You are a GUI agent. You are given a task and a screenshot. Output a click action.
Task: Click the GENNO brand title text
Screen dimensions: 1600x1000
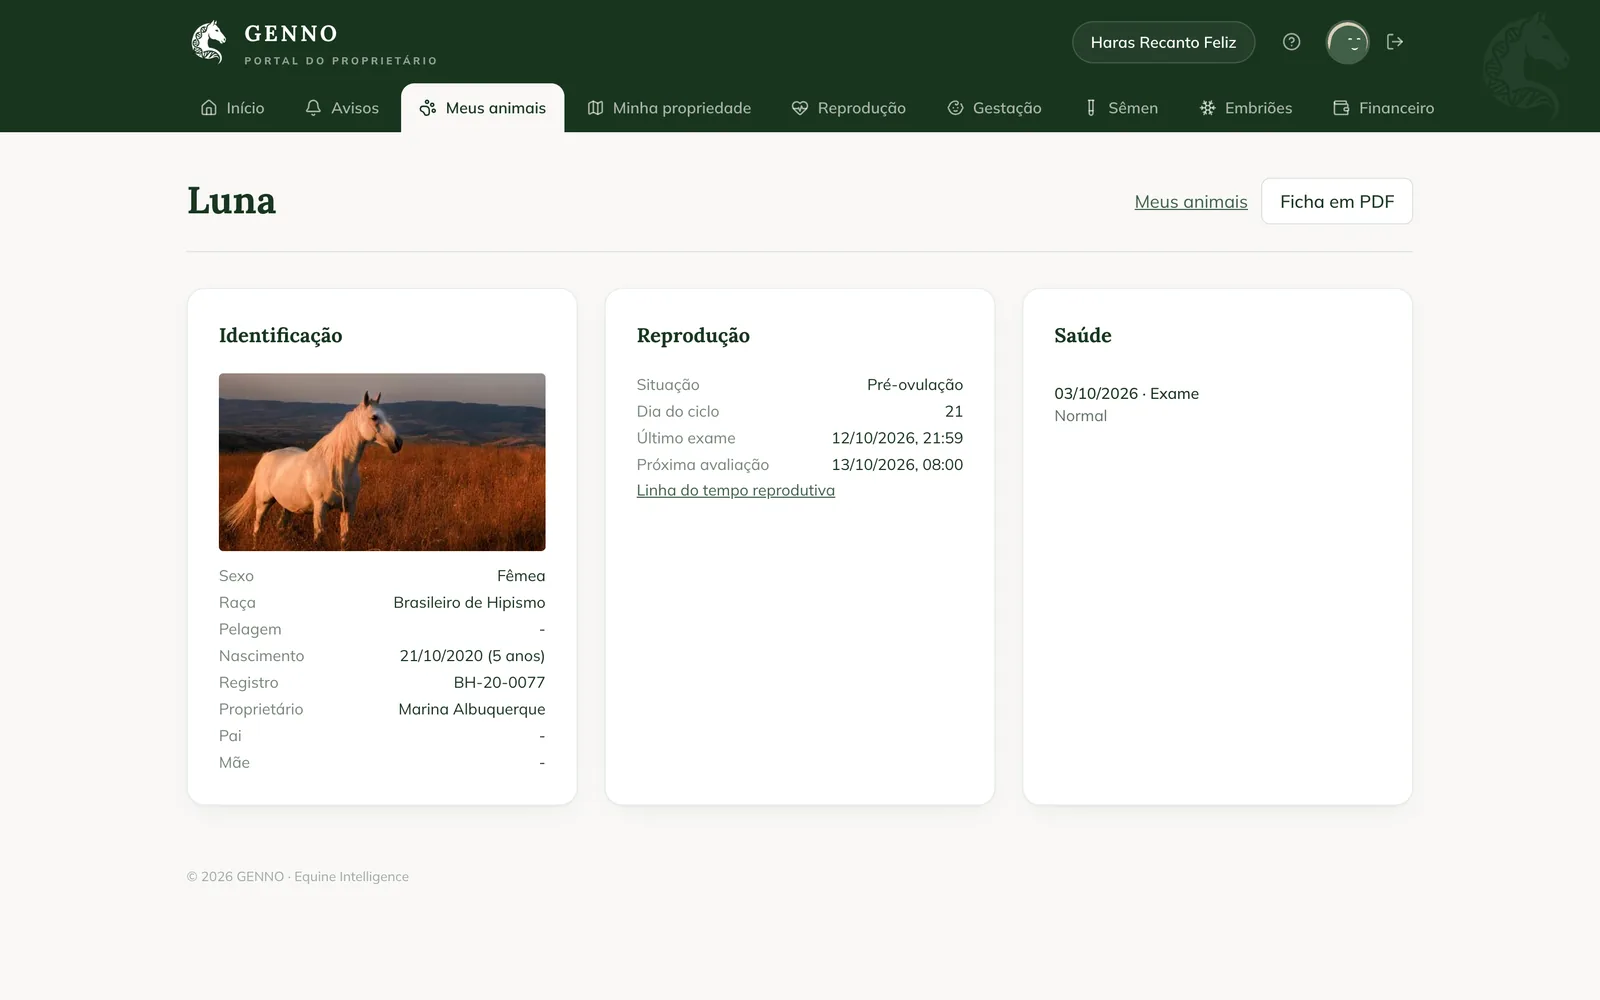291,34
